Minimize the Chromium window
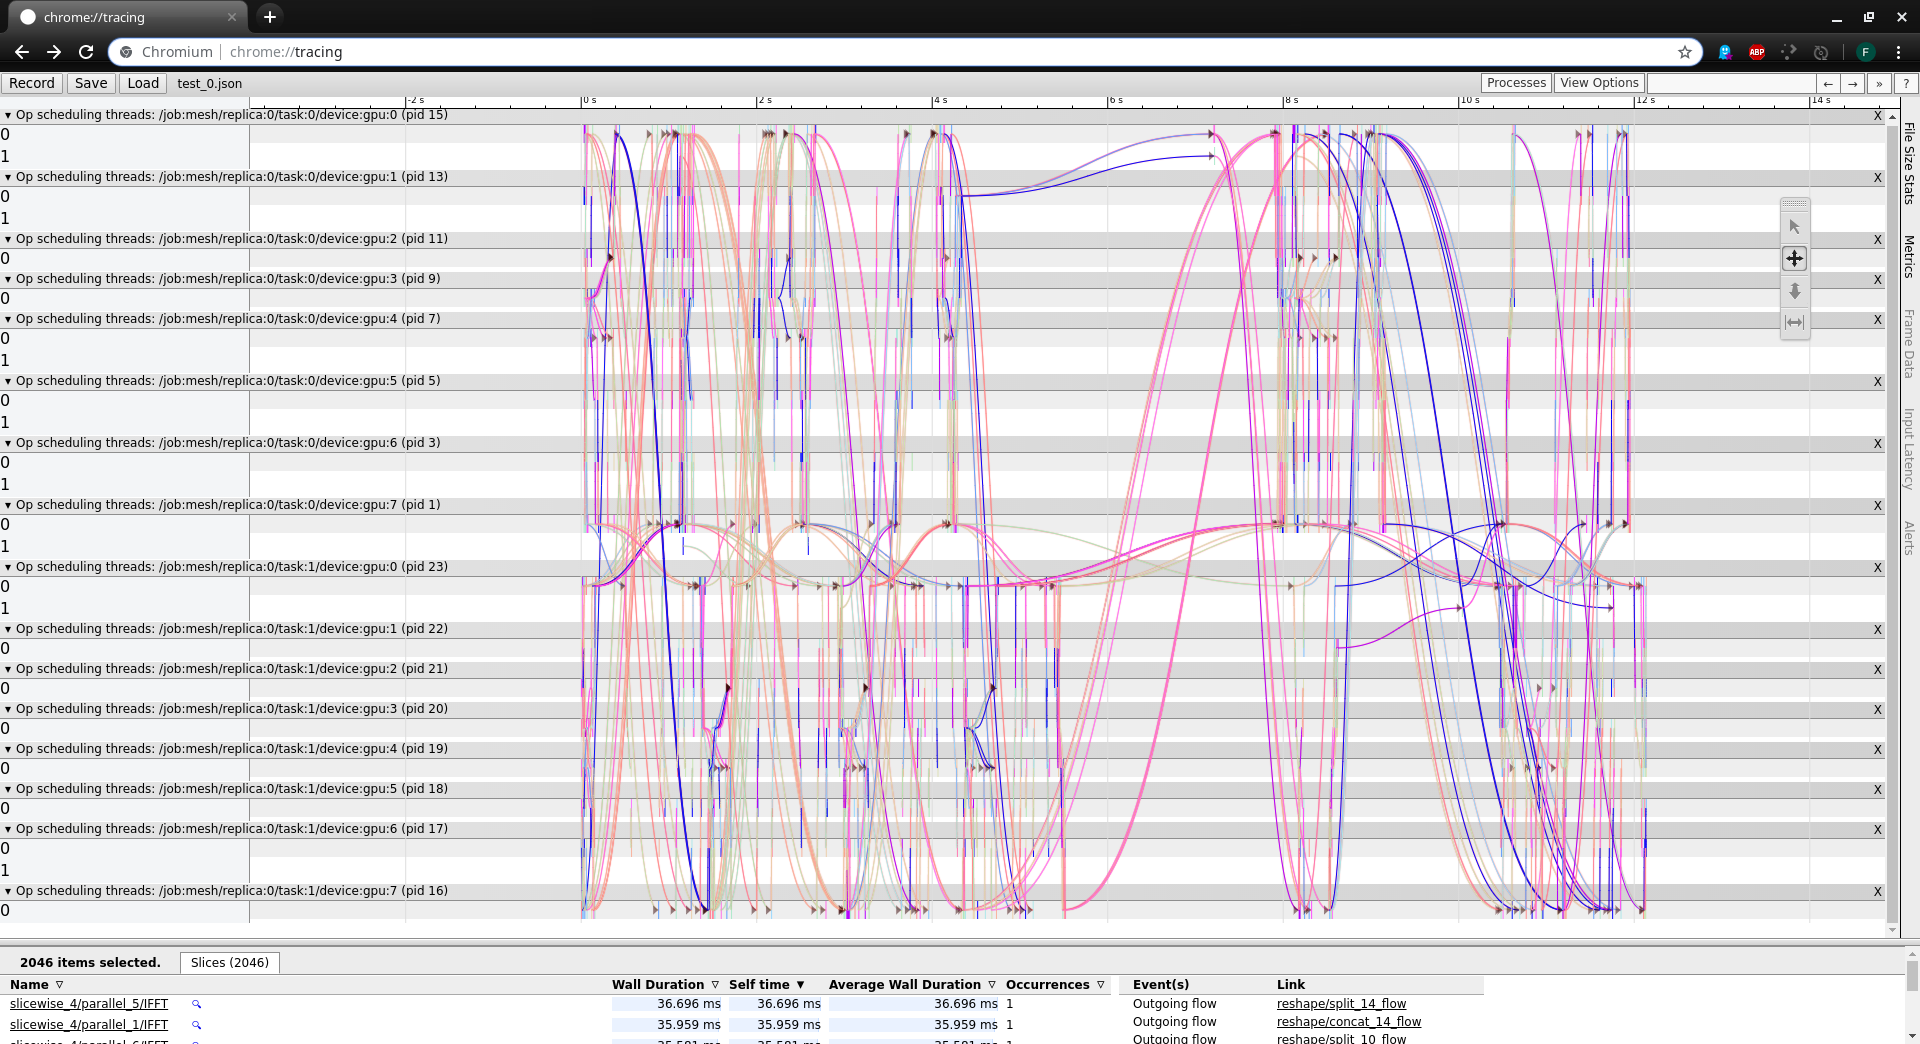 pos(1837,17)
